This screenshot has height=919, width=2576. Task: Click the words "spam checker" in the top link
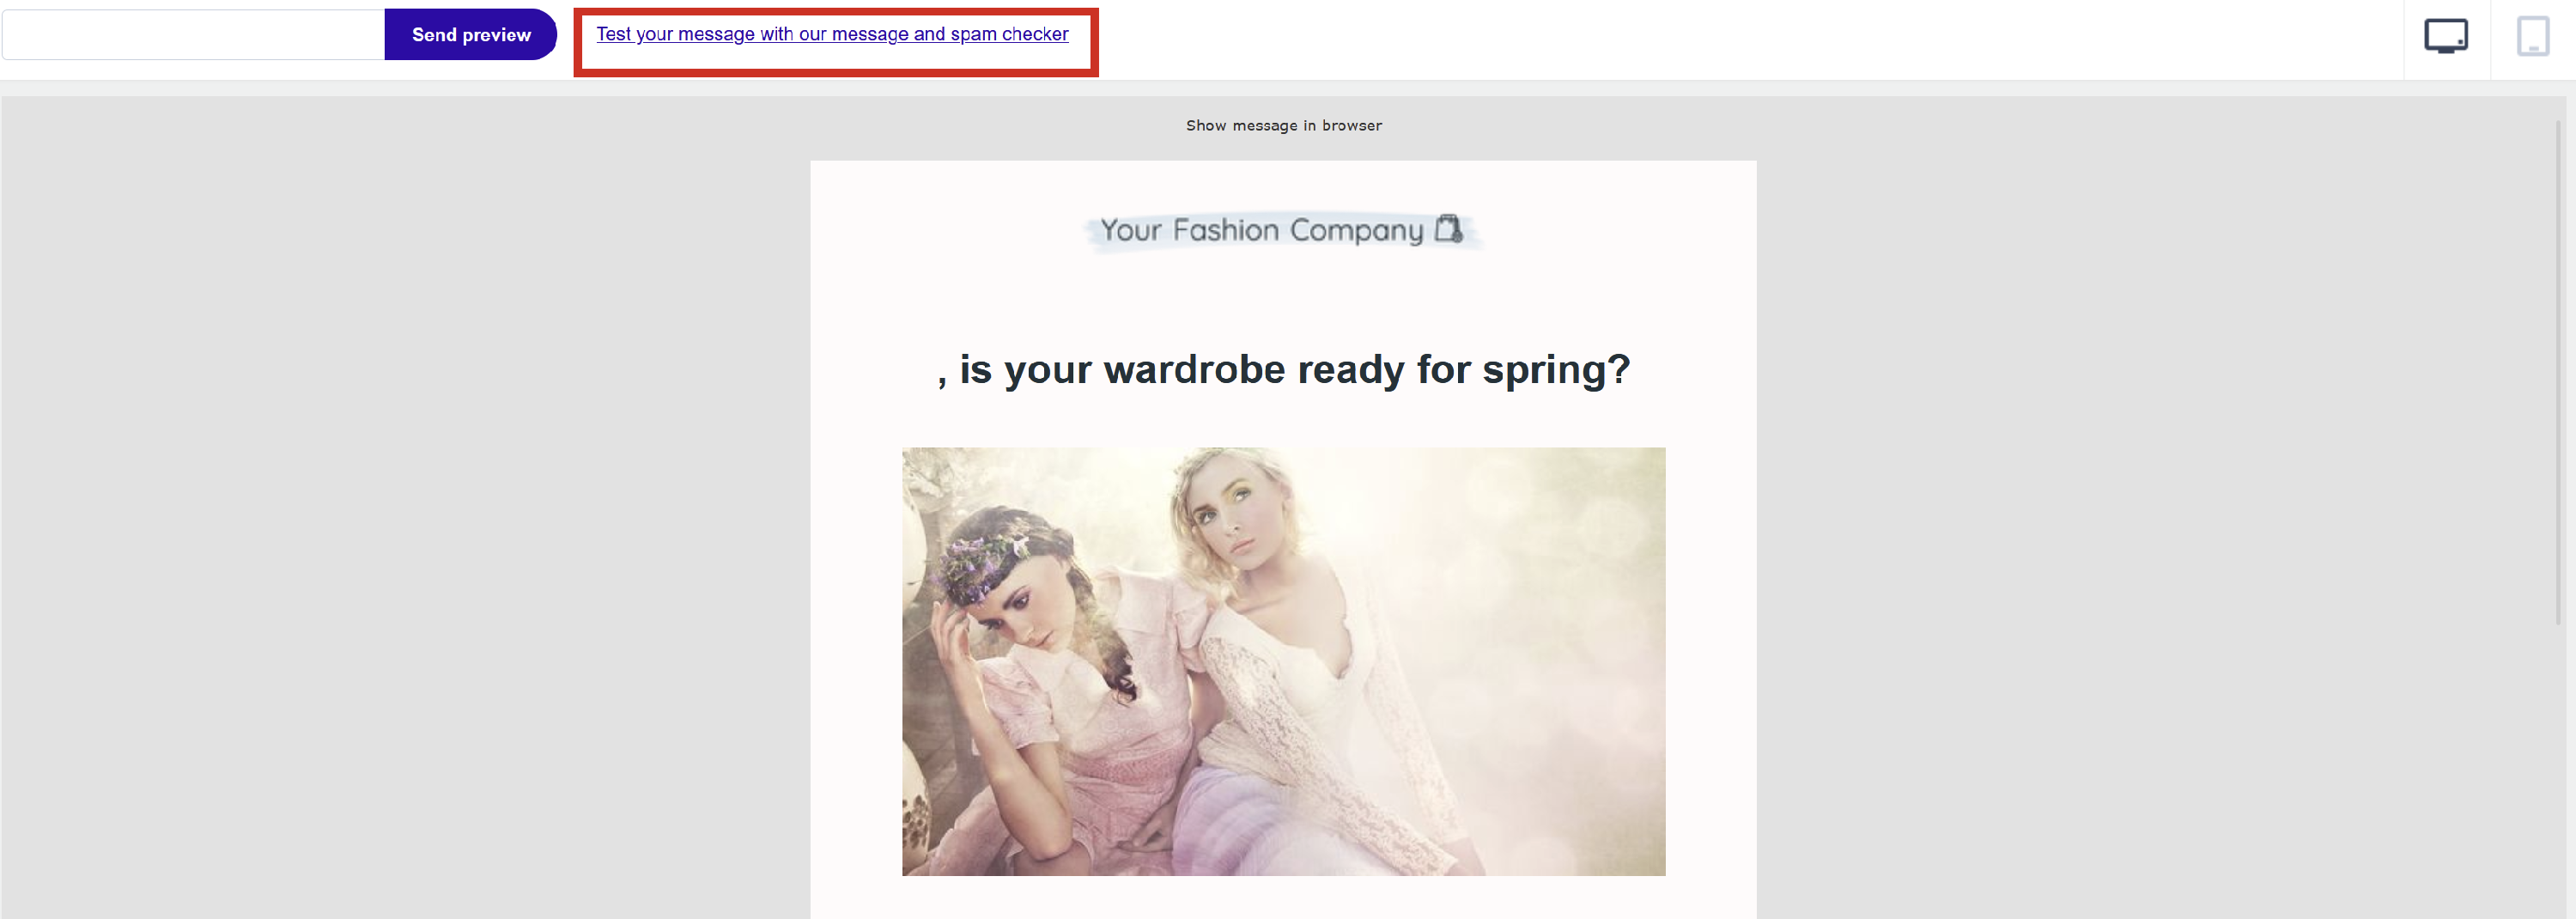tap(1009, 34)
